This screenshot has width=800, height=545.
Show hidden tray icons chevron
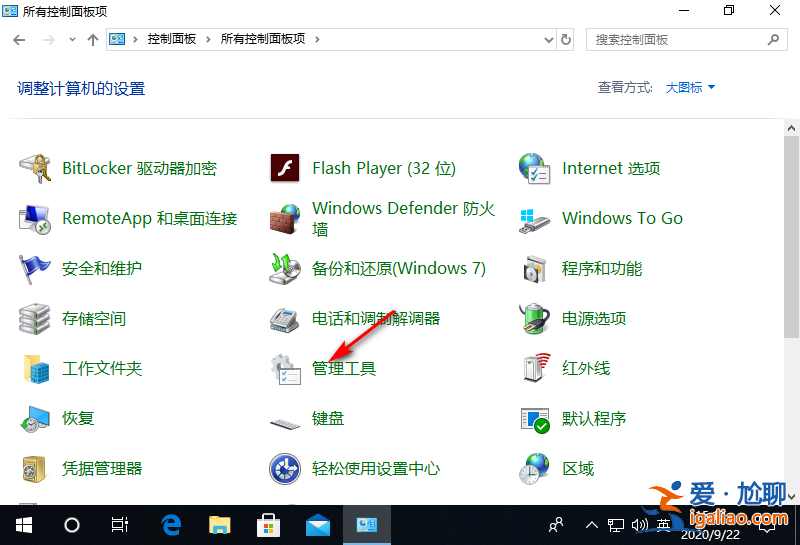click(591, 525)
